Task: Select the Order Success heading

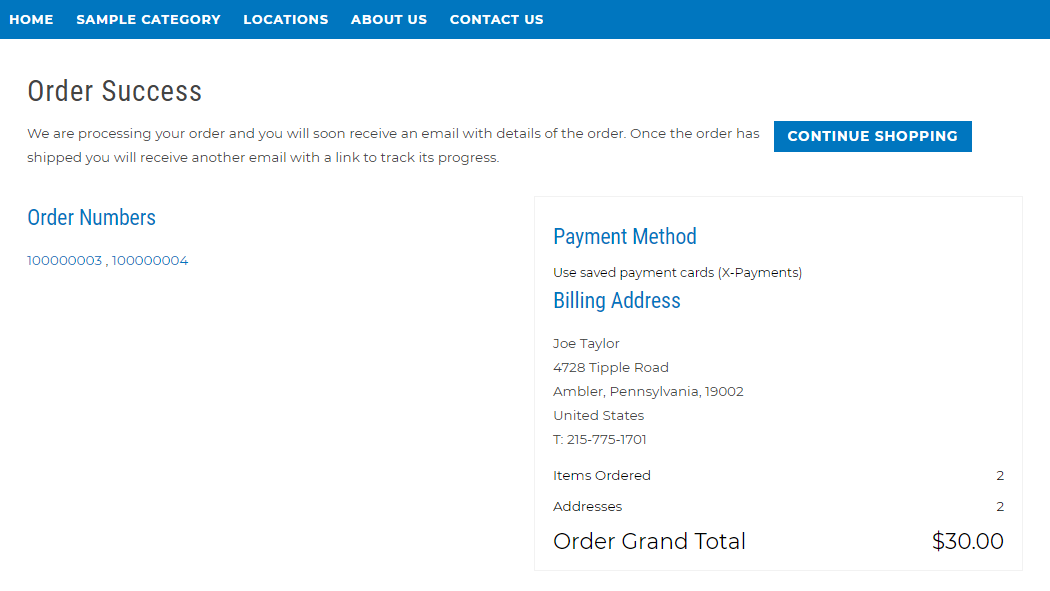Action: 115,91
